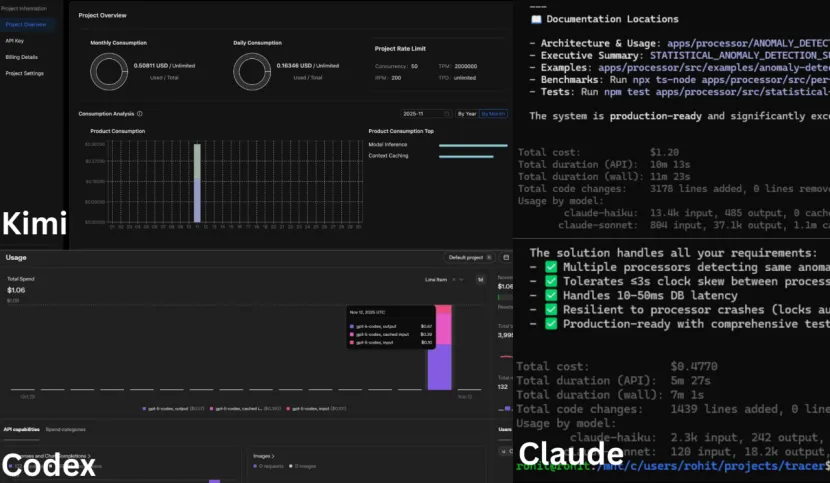This screenshot has width=830, height=483.
Task: Open Project Overview in the sidebar
Action: coord(26,24)
